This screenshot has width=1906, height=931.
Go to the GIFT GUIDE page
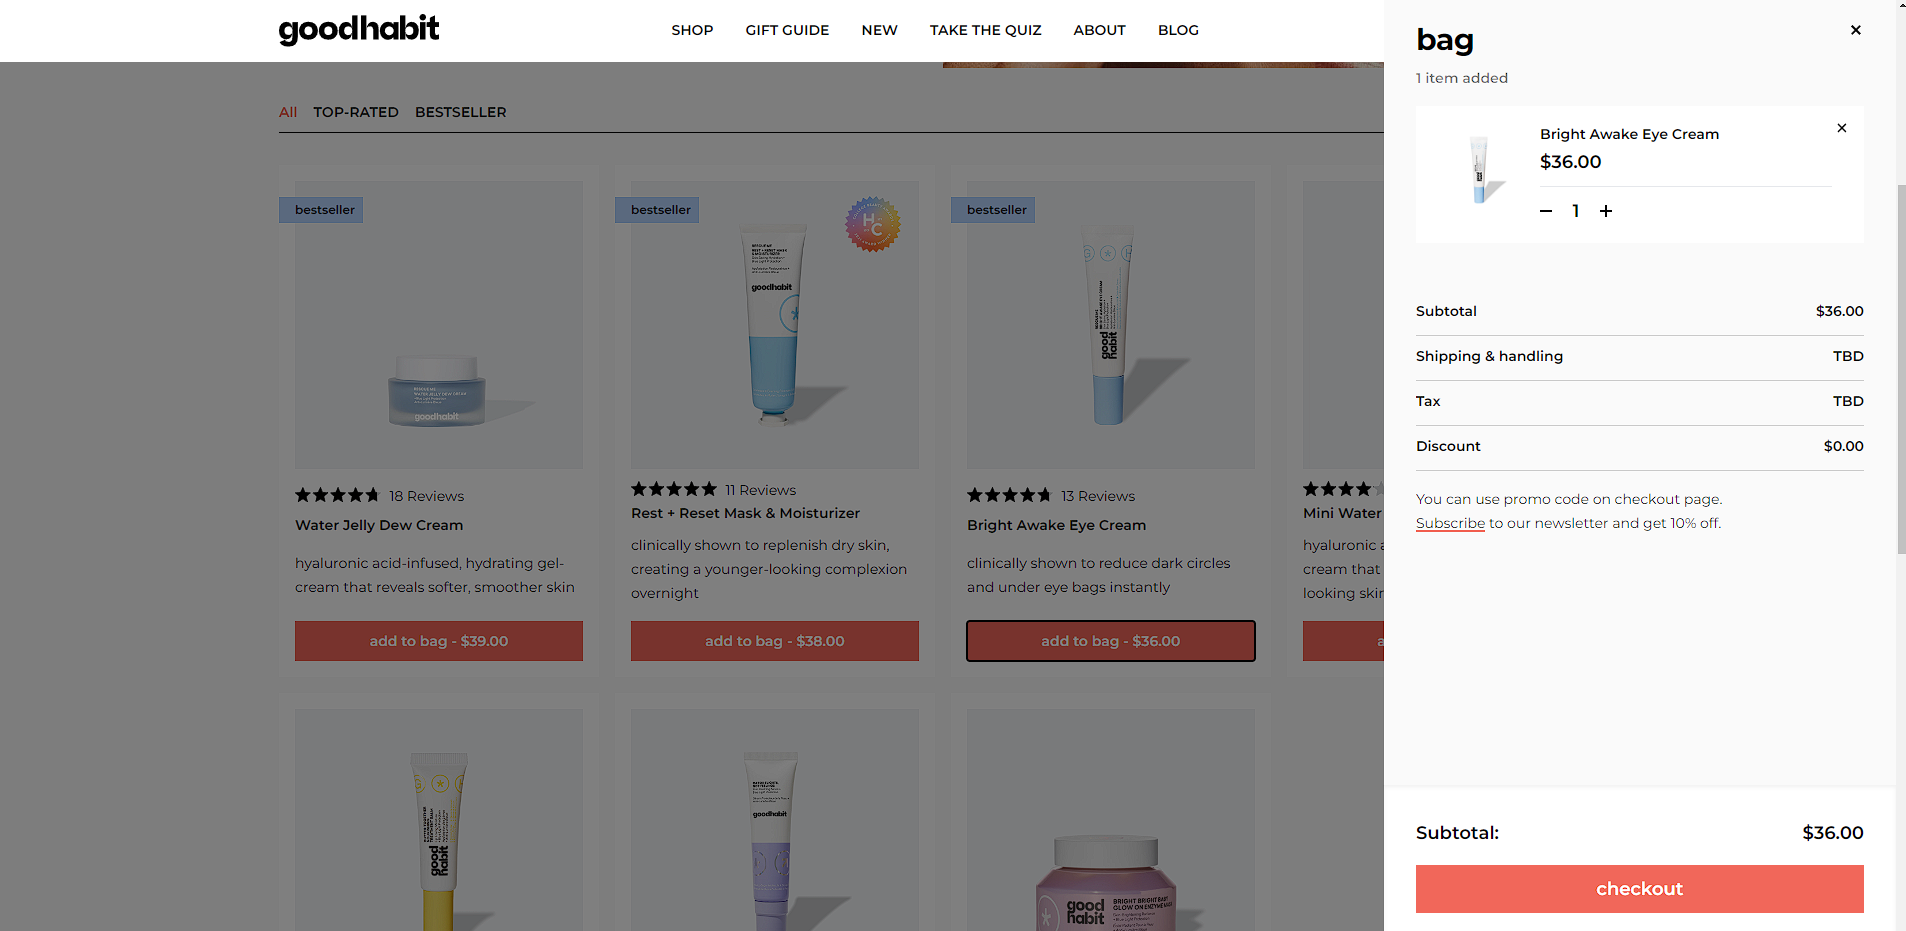point(787,30)
